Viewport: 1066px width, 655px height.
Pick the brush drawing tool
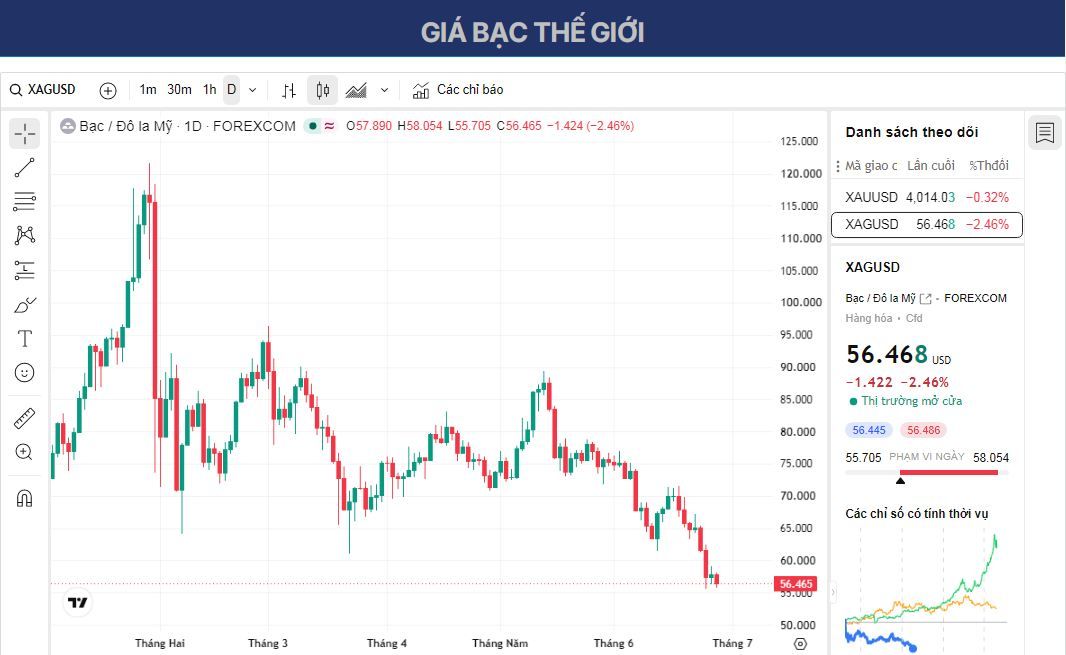point(24,305)
